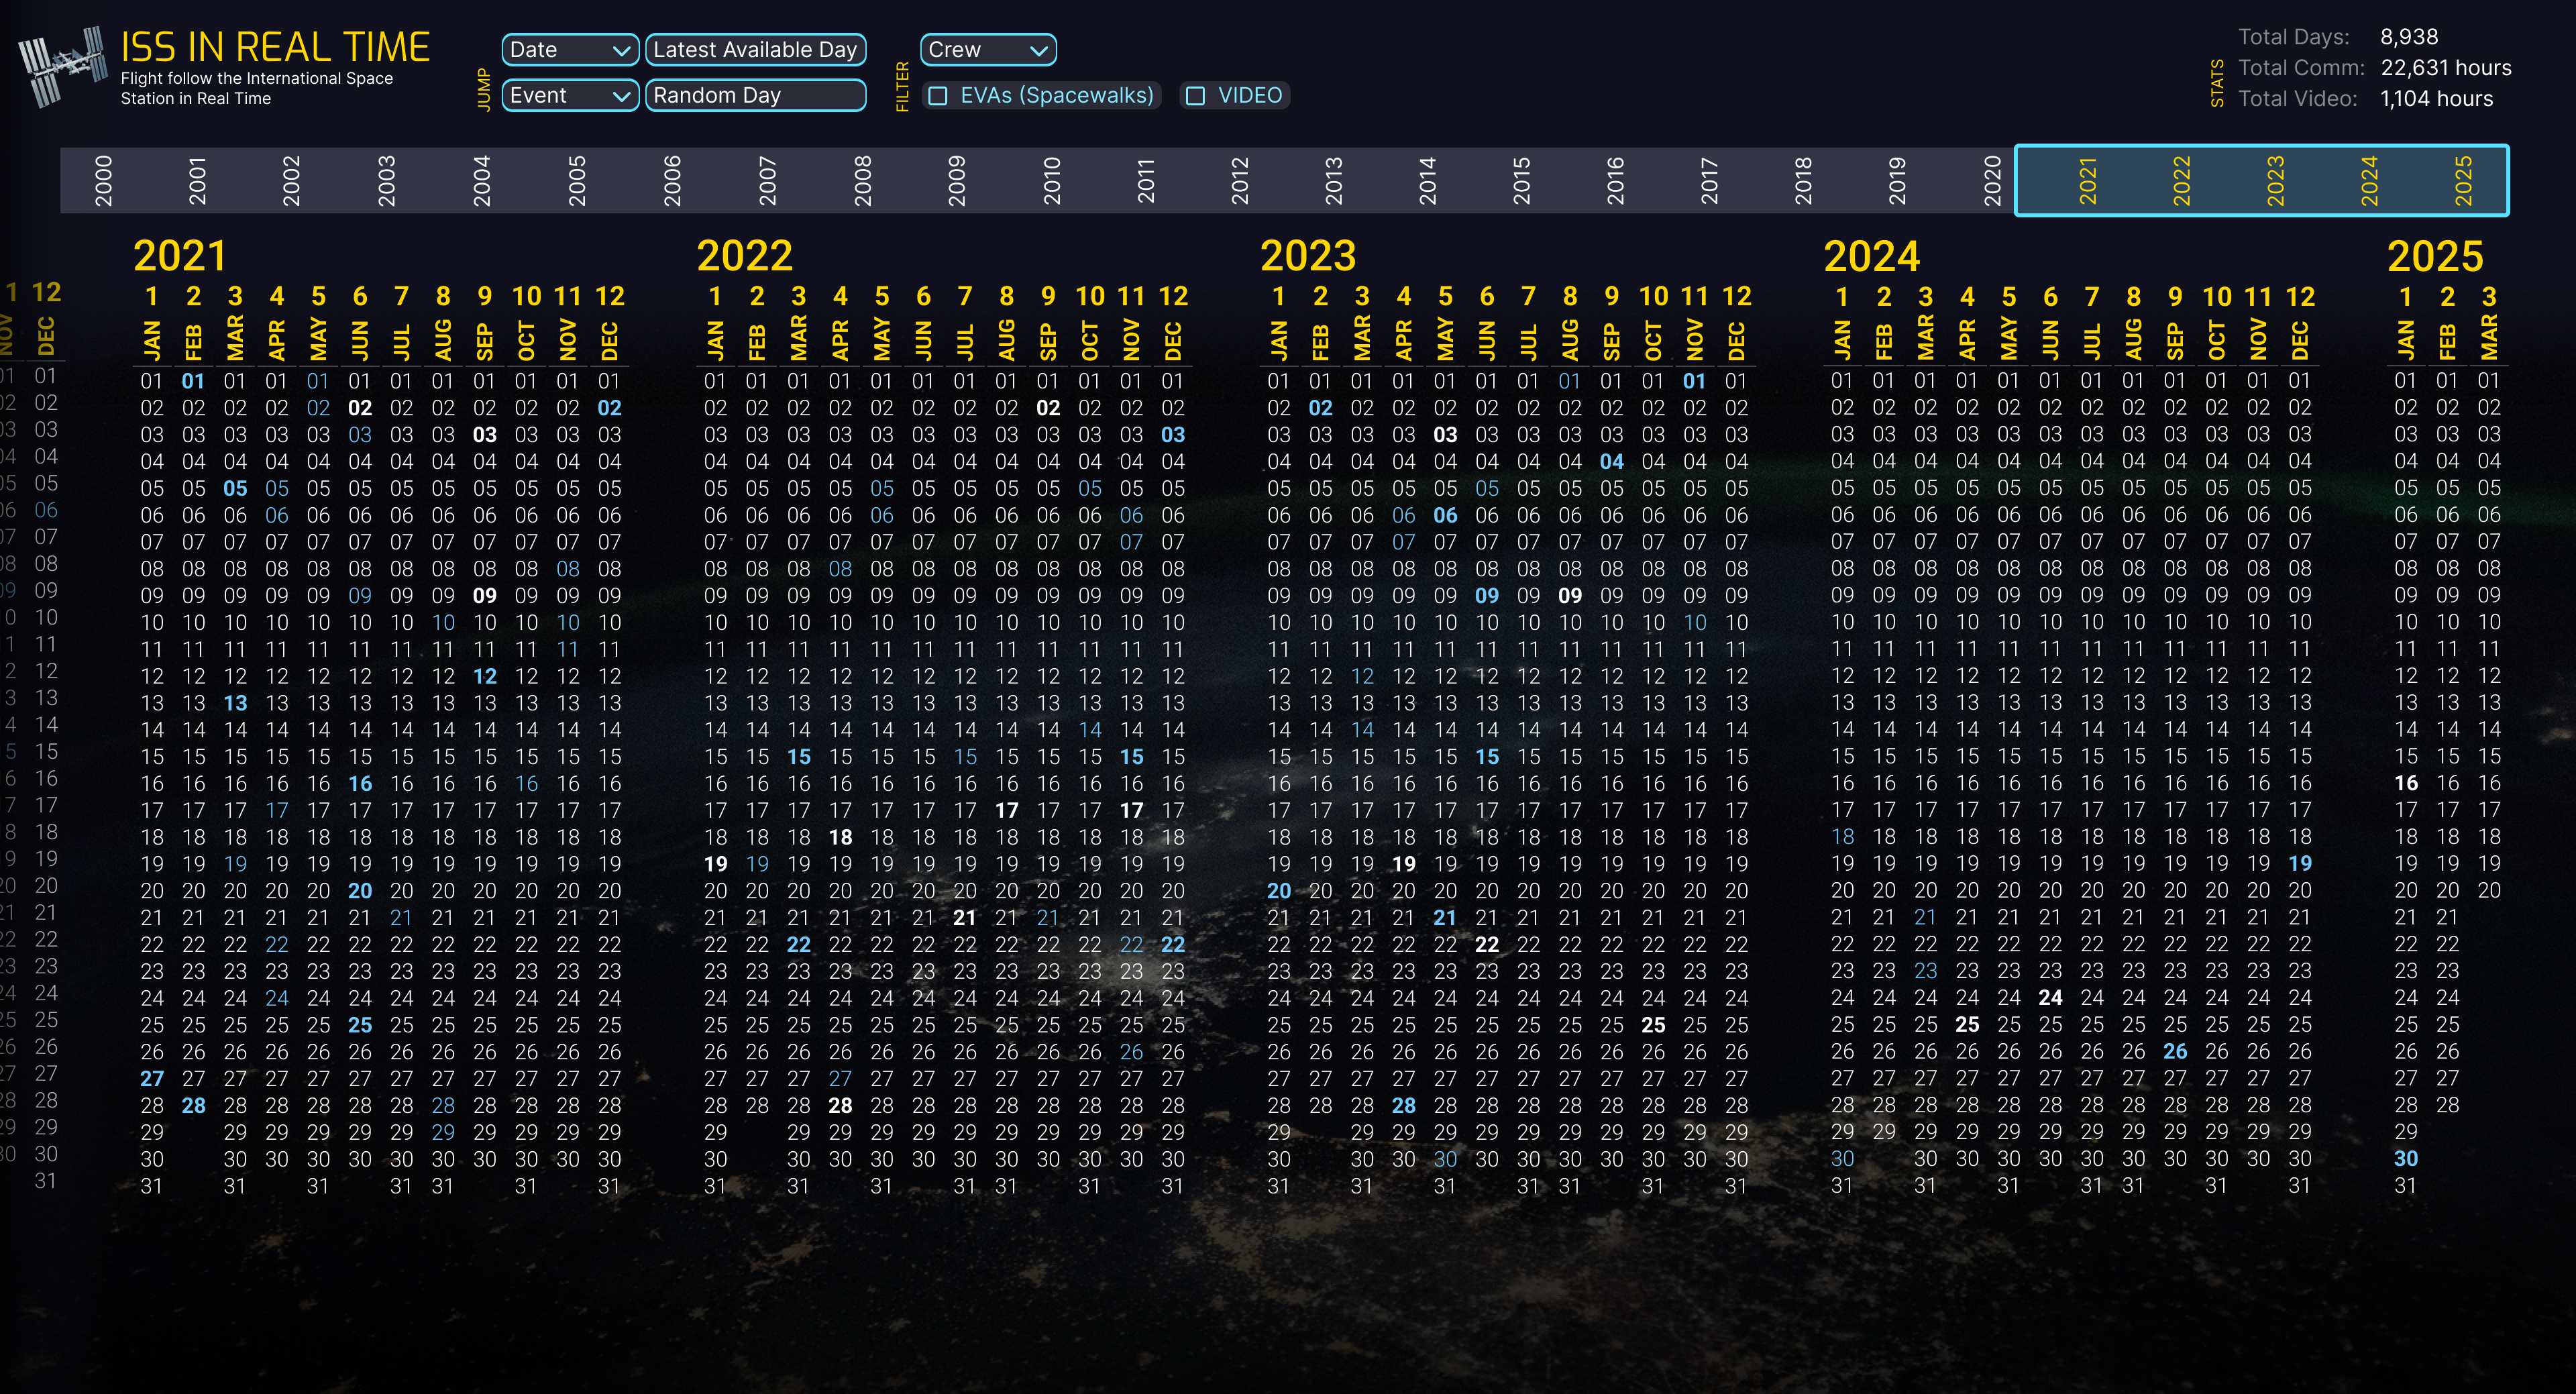Open June 2, 2021 day

[360, 408]
